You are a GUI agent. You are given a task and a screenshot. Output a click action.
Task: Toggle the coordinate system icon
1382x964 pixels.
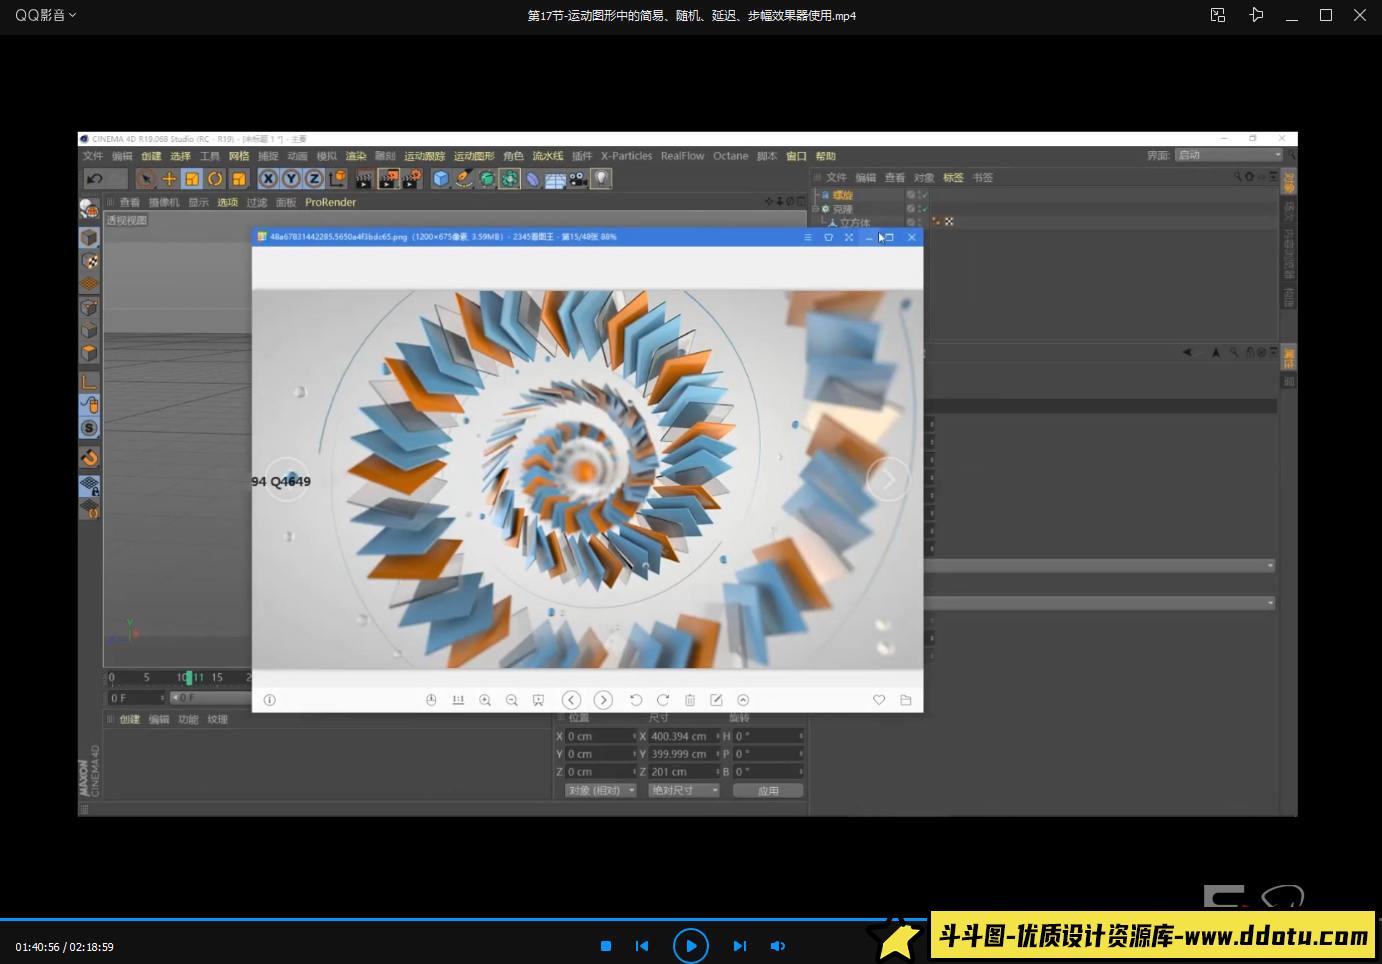pos(337,179)
